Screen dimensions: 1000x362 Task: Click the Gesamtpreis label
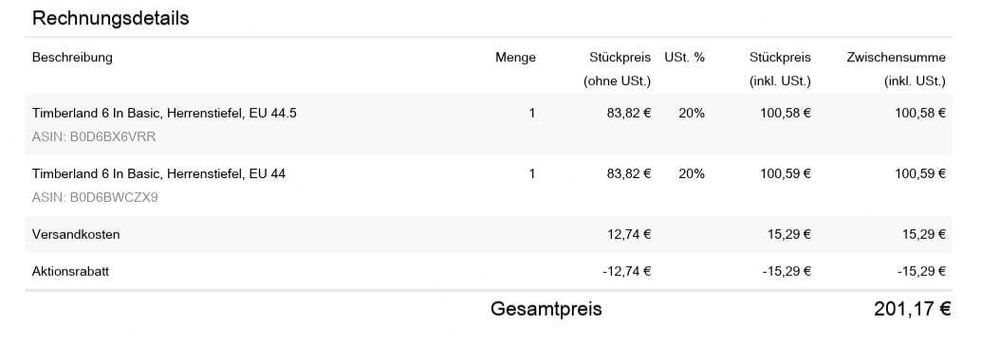(x=546, y=310)
